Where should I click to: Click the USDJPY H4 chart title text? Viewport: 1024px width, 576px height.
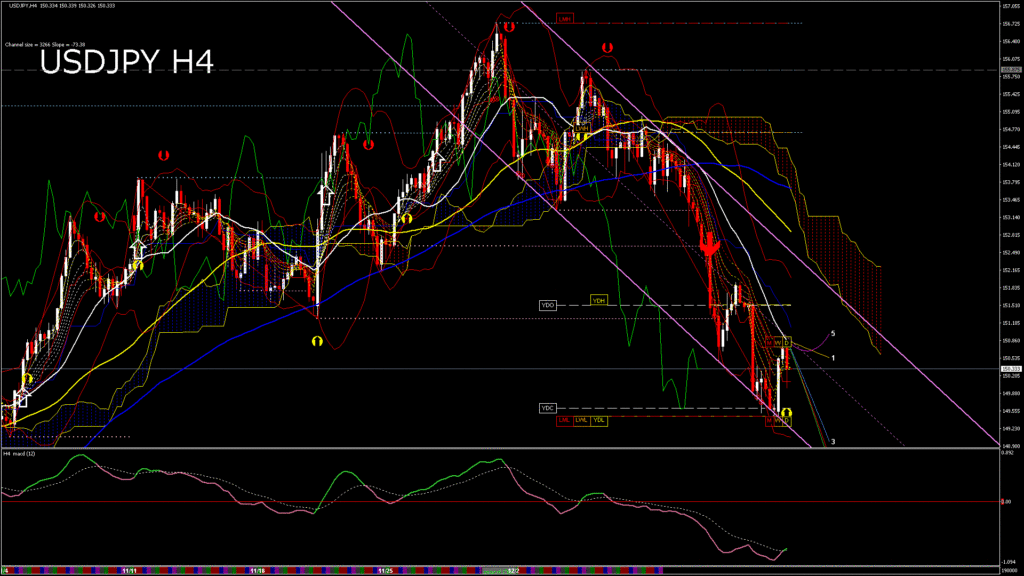(126, 62)
